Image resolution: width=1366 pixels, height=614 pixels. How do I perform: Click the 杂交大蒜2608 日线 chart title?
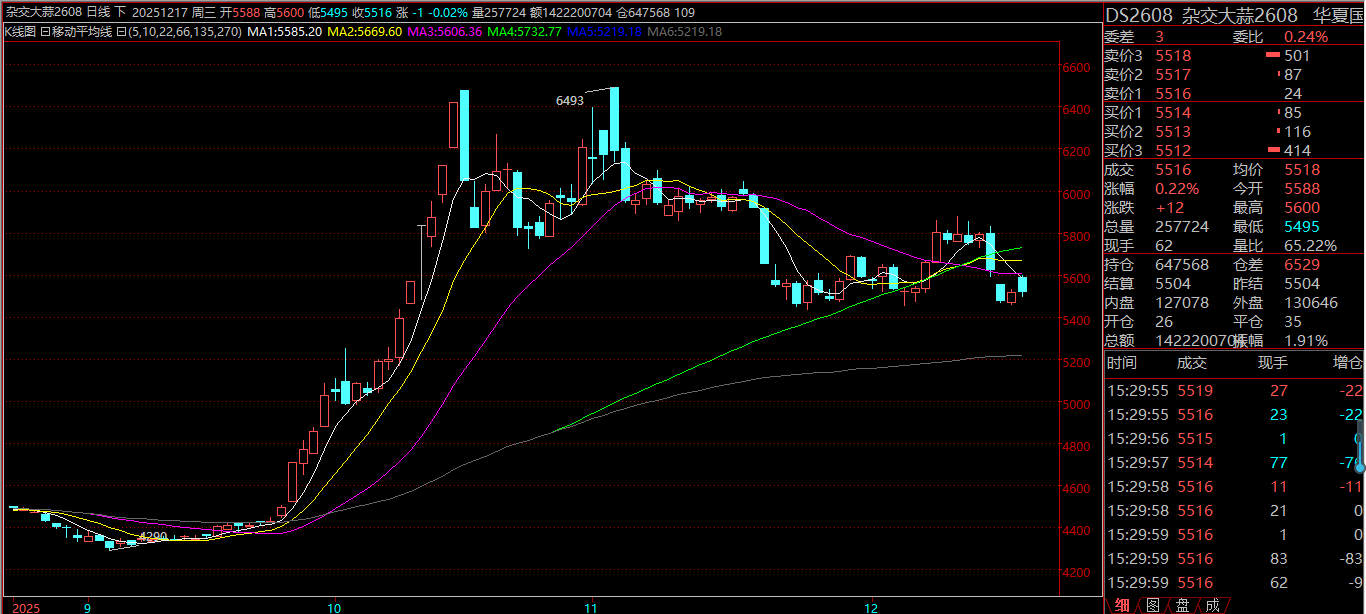click(x=58, y=12)
